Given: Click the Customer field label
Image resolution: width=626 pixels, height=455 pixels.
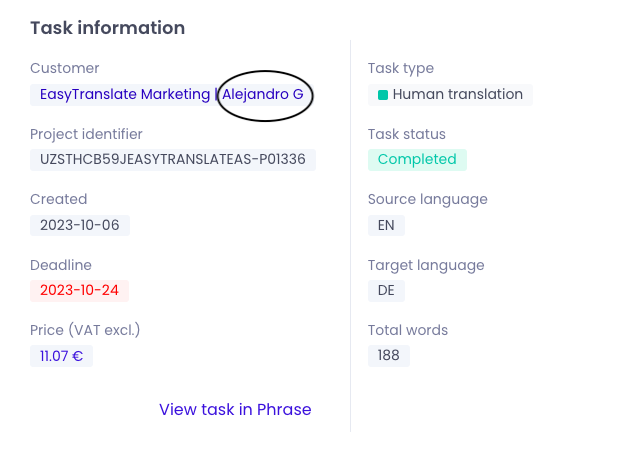Looking at the screenshot, I should [x=65, y=68].
